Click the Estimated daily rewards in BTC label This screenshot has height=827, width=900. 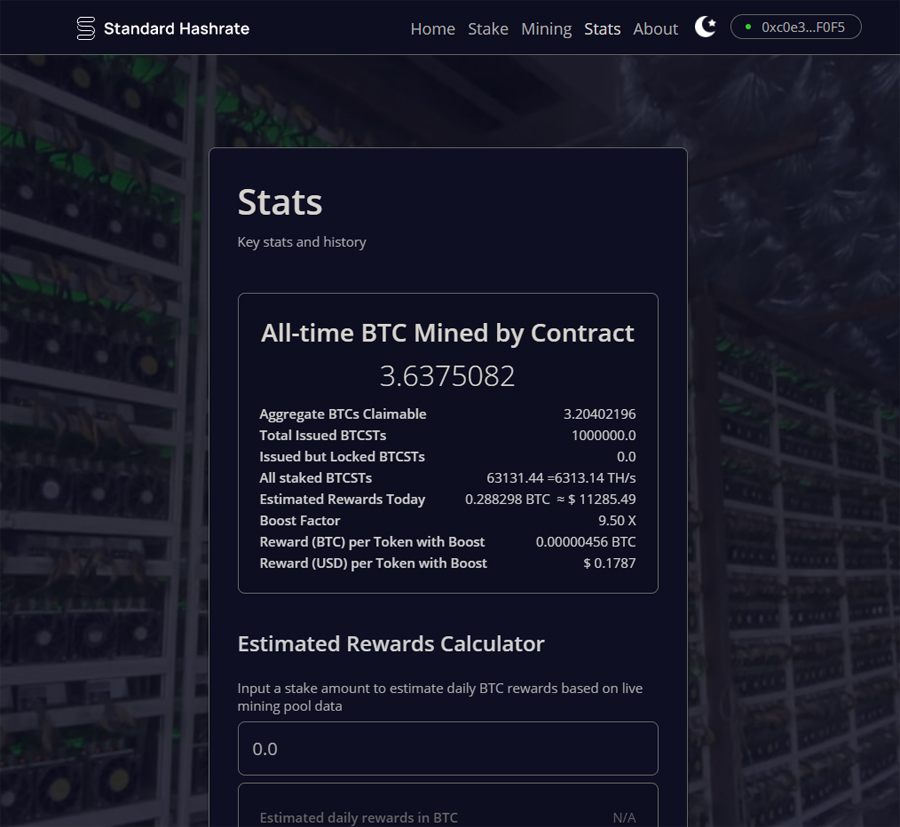(359, 817)
